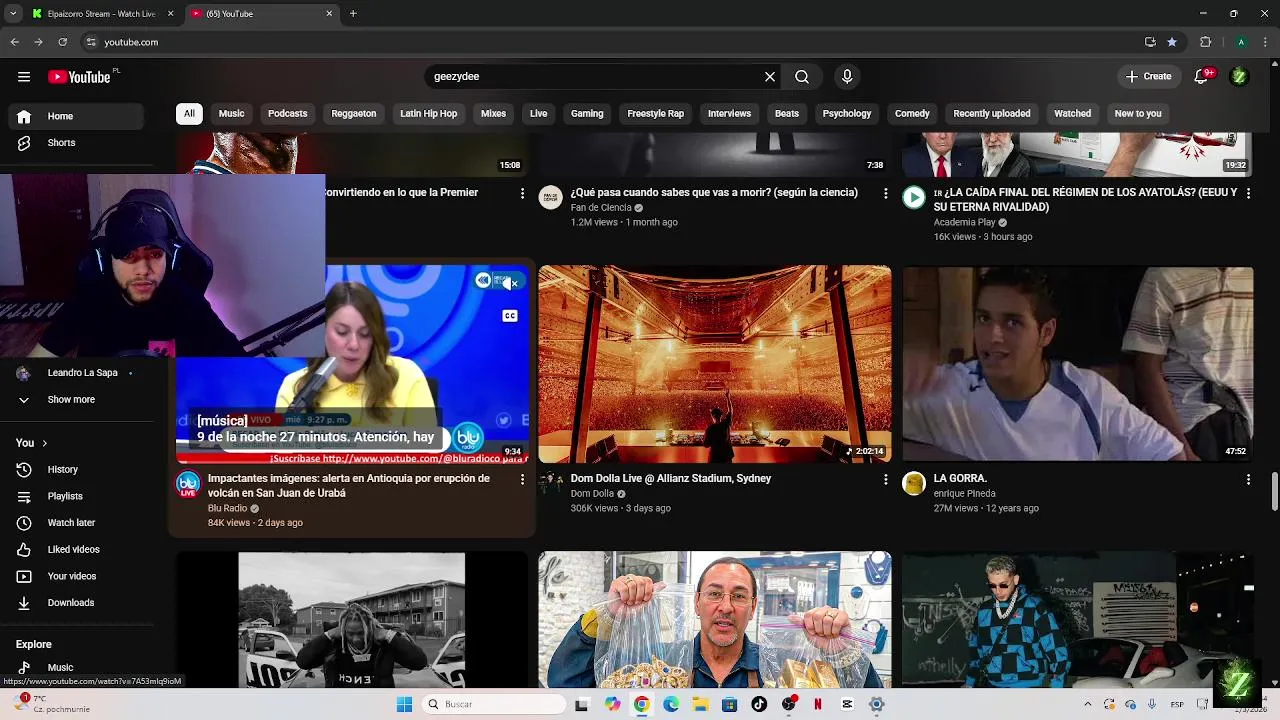Seek on the preview video progress bar
The image size is (1280, 720).
[x=352, y=463]
